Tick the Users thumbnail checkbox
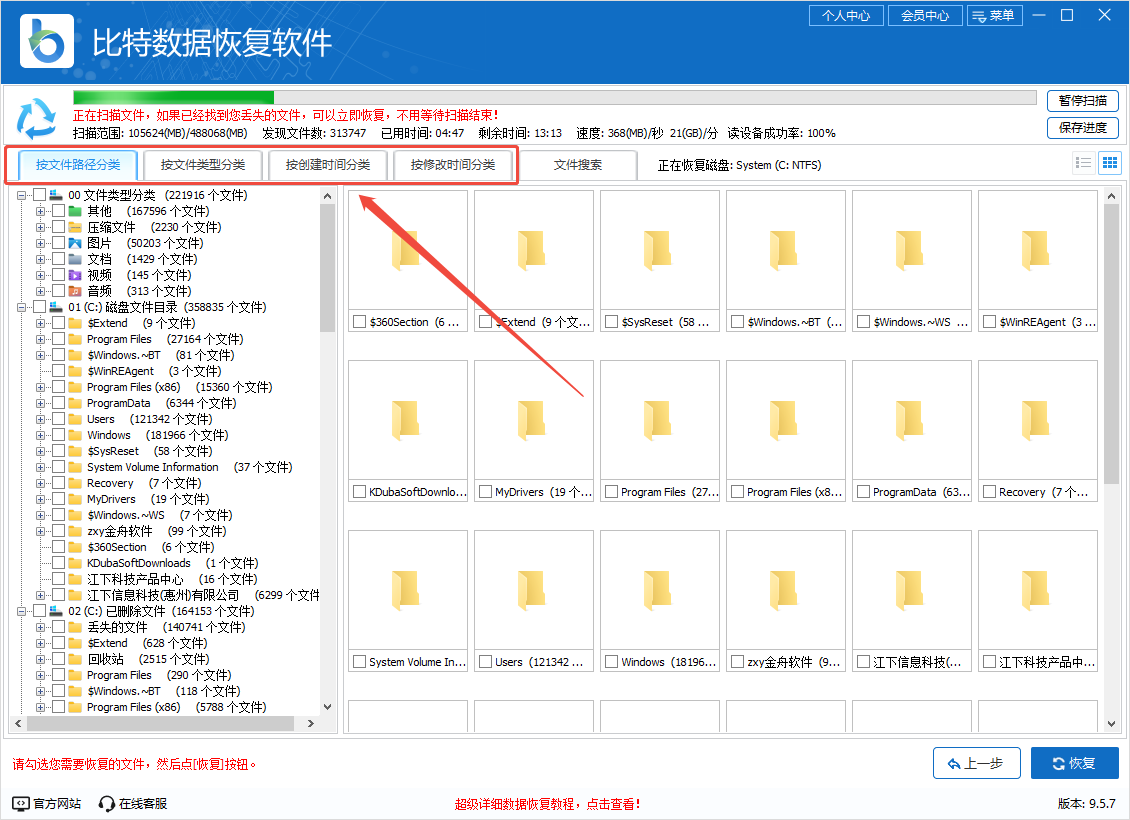This screenshot has height=820, width=1130. coord(486,662)
